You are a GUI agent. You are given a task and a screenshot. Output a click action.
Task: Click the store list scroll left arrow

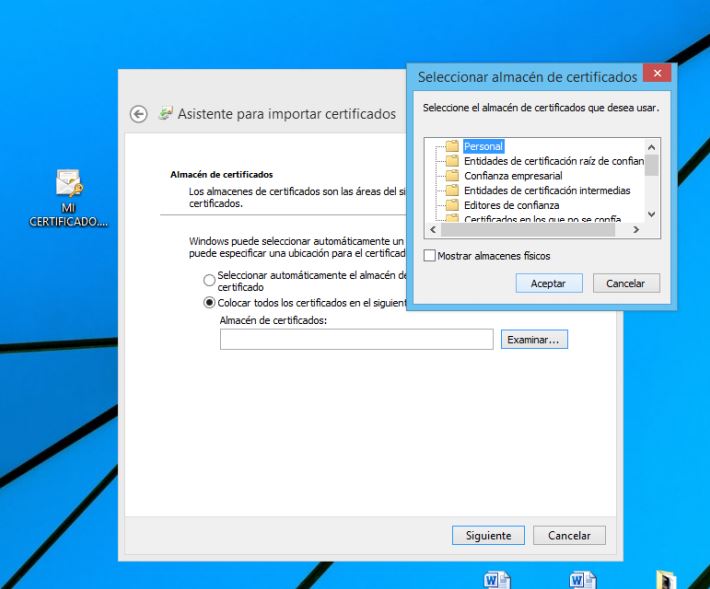[433, 230]
